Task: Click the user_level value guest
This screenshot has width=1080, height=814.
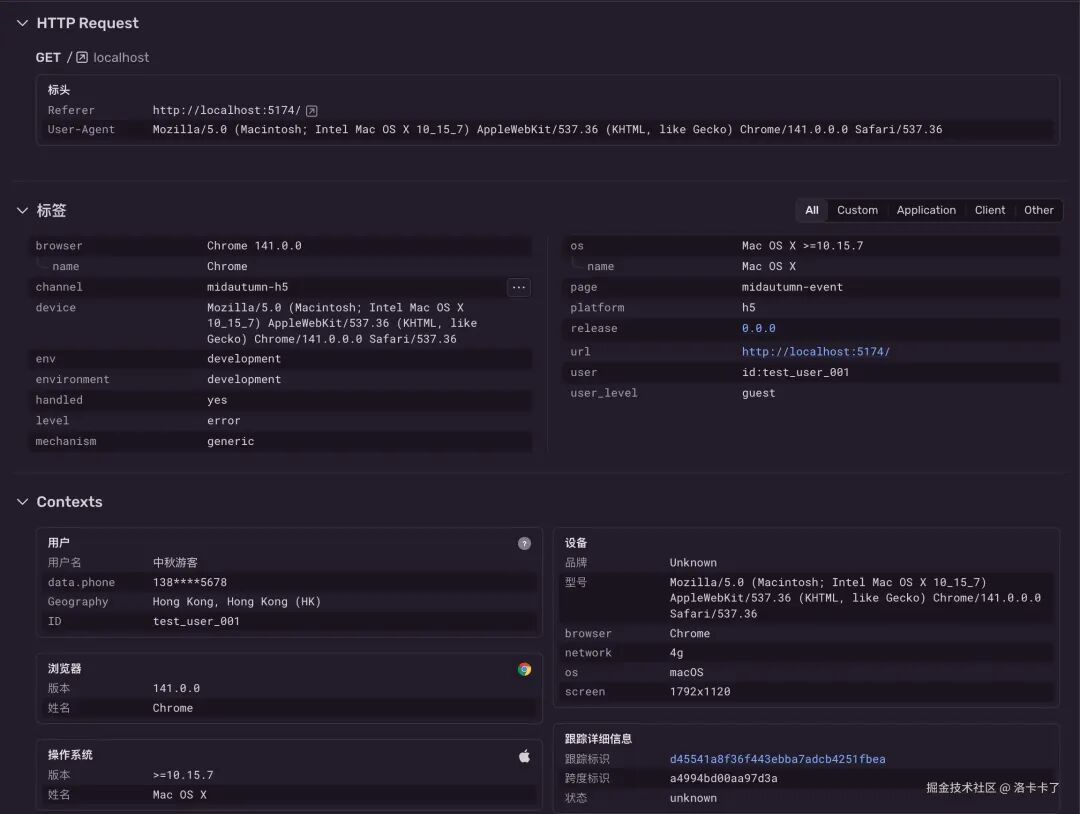Action: [x=758, y=393]
